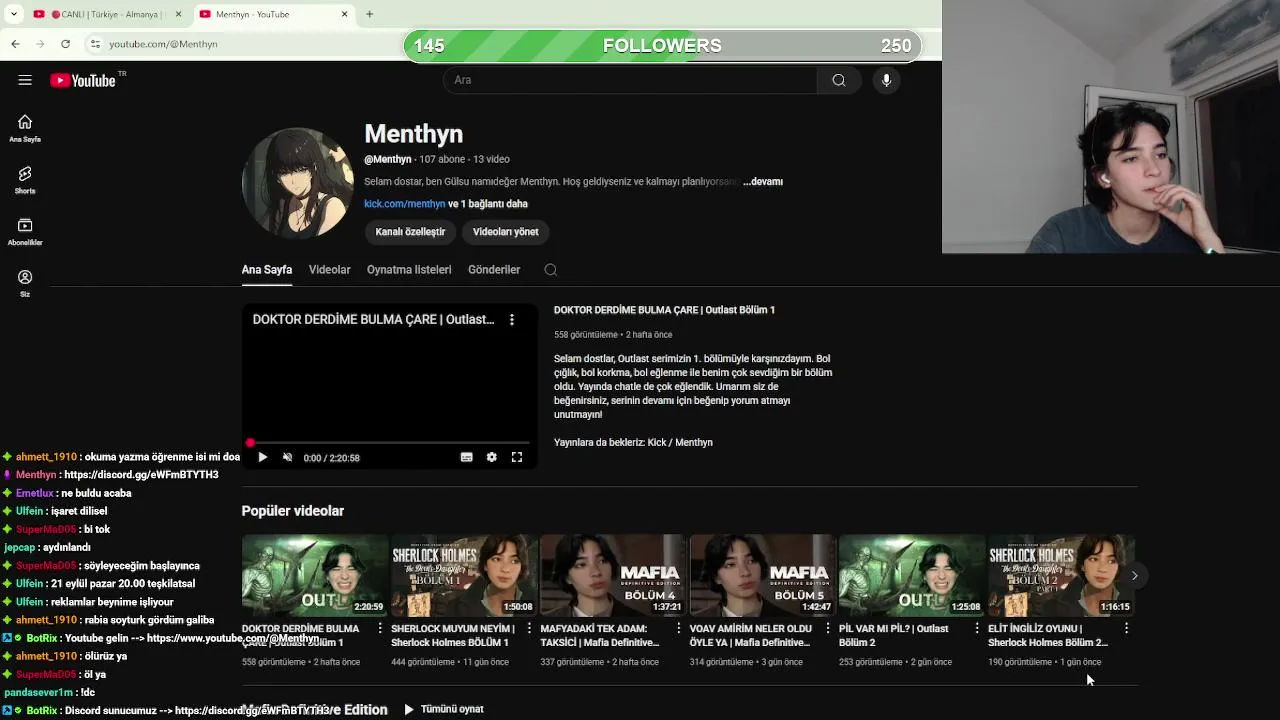Viewport: 1280px width, 720px height.
Task: Search within channel using magnifier icon
Action: [x=551, y=270]
